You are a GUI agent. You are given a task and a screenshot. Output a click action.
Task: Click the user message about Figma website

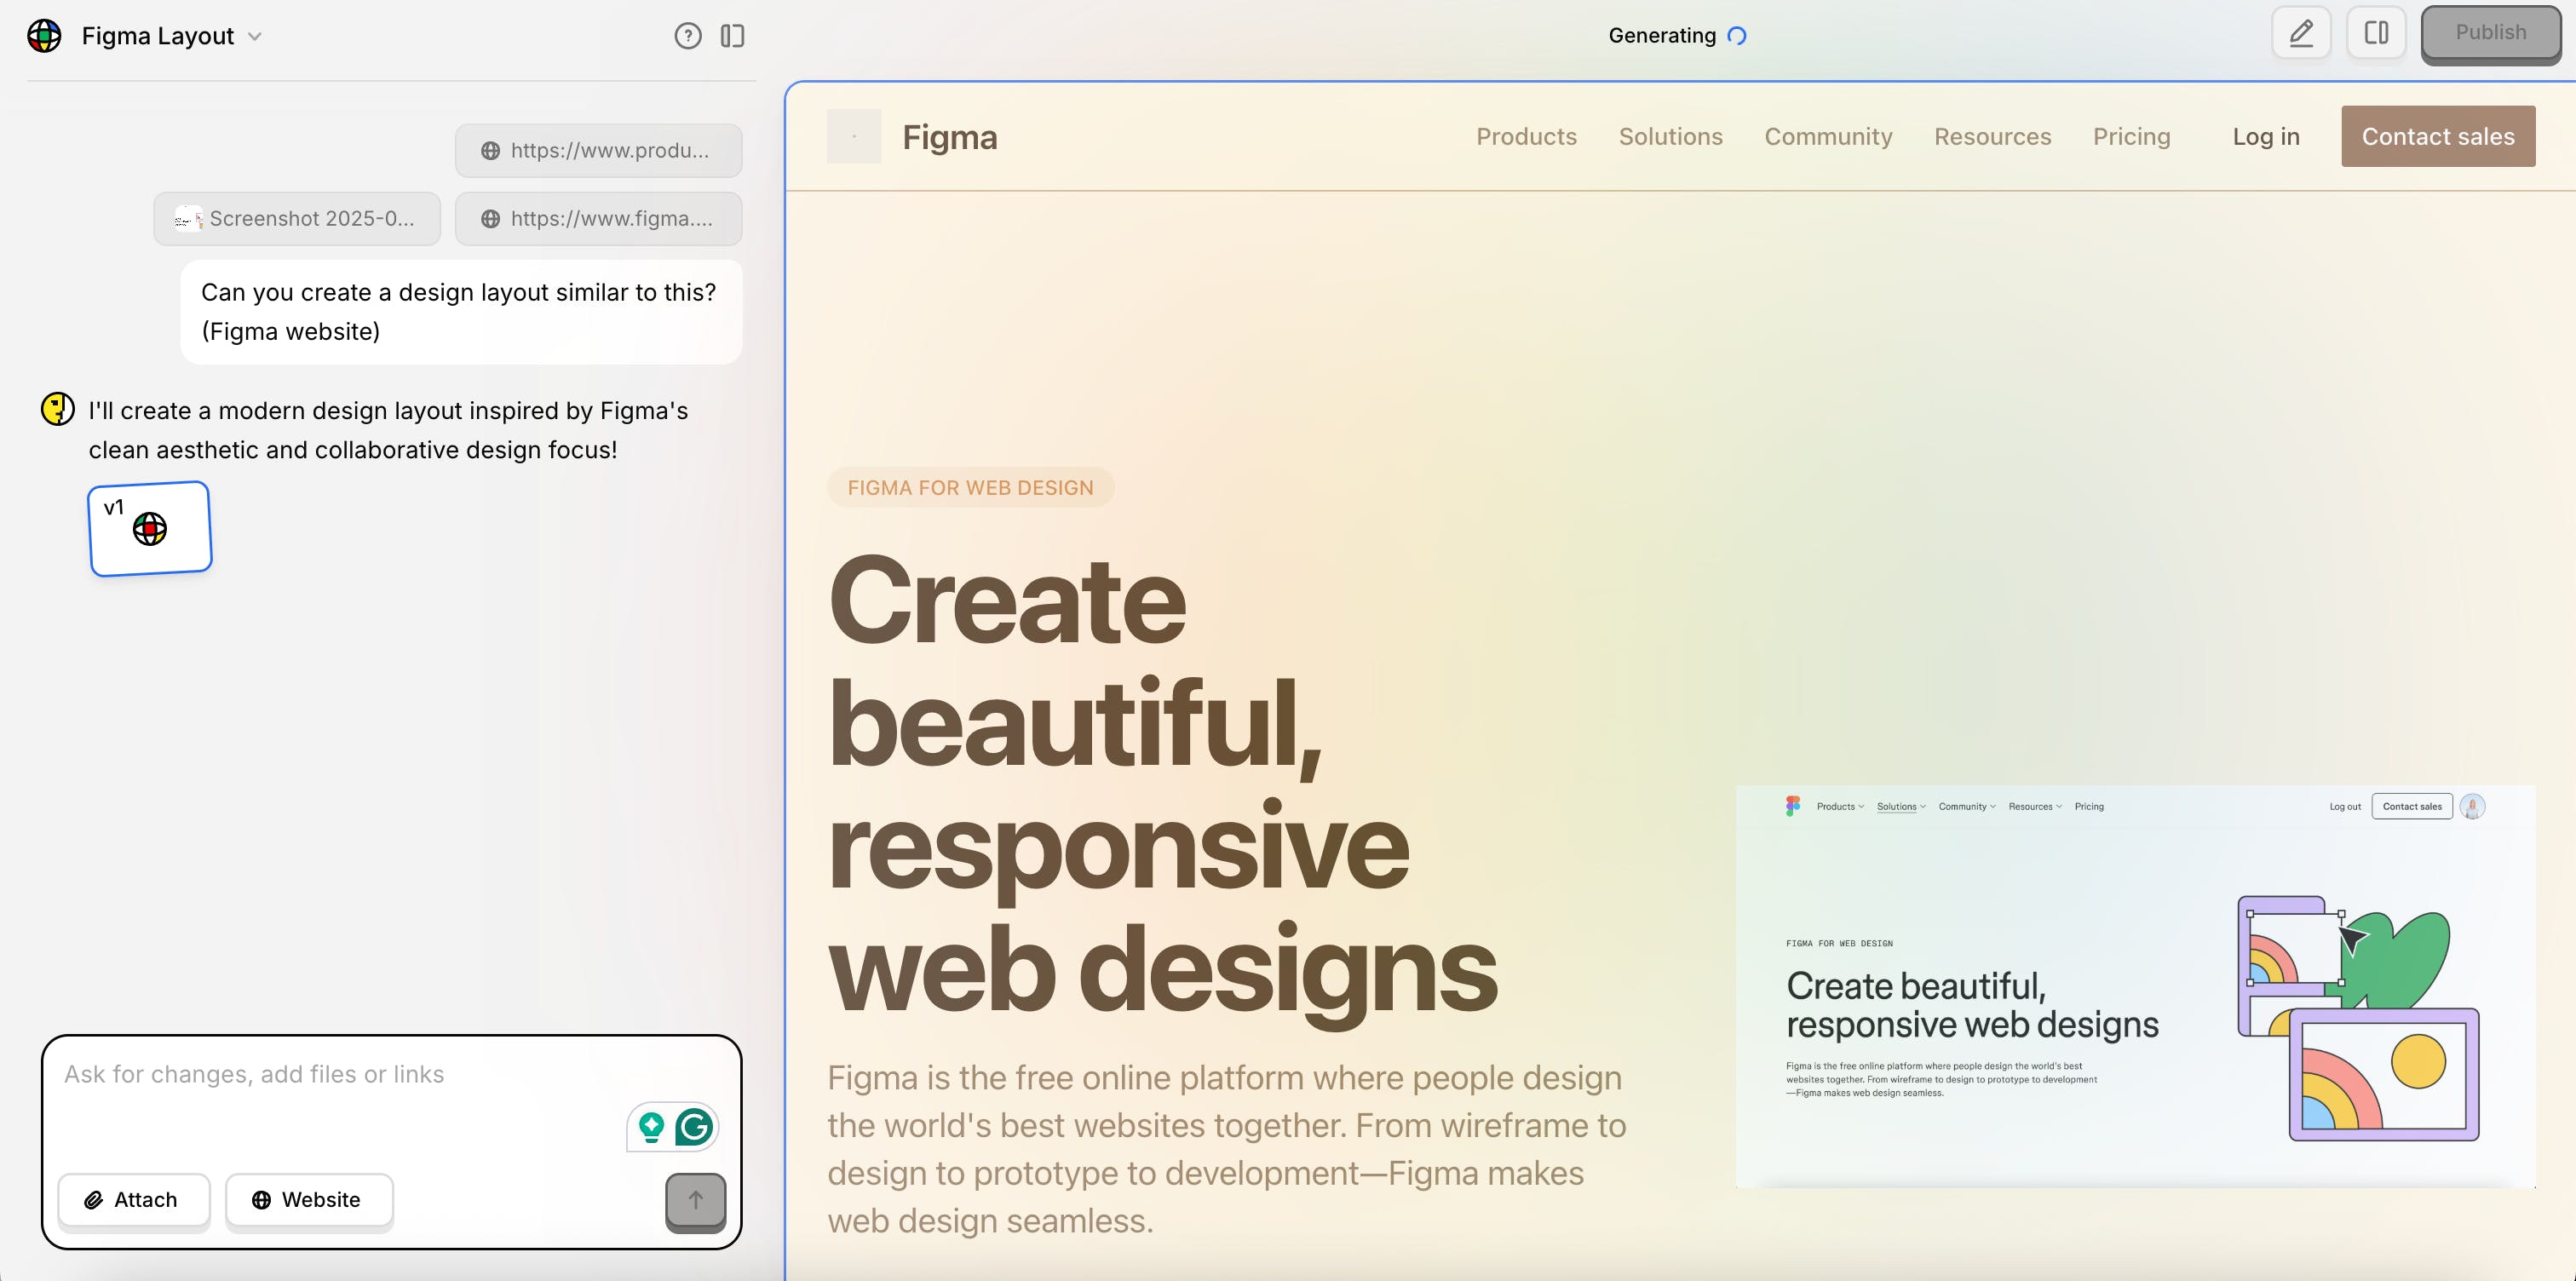tap(461, 312)
